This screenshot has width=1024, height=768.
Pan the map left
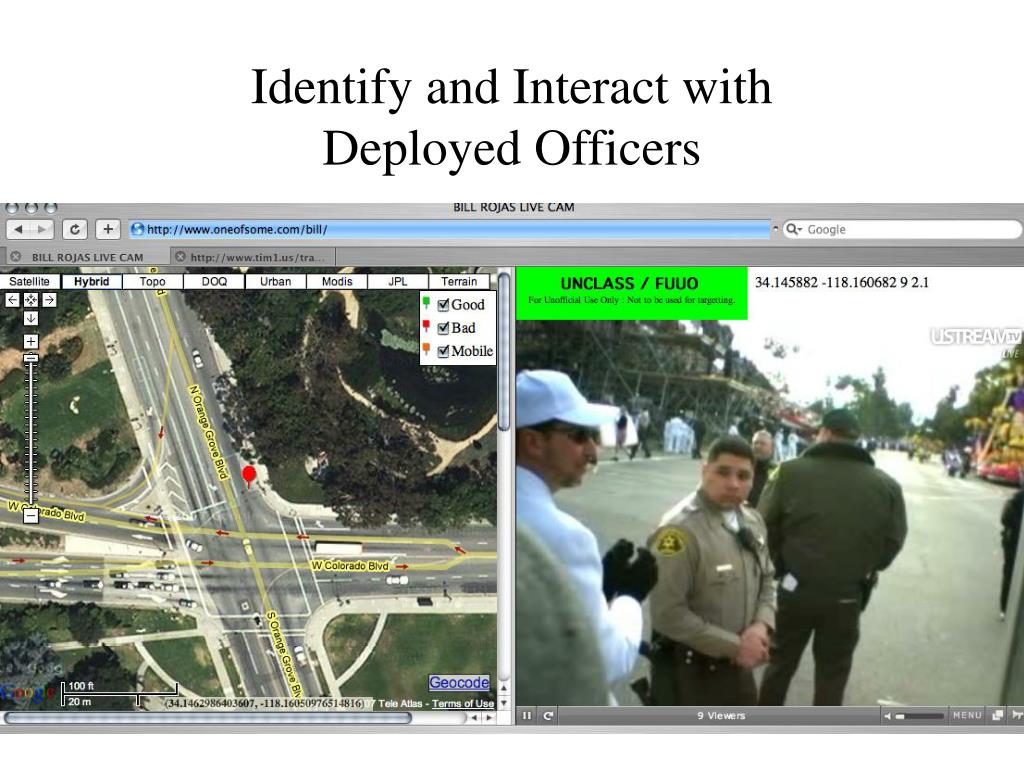12,300
